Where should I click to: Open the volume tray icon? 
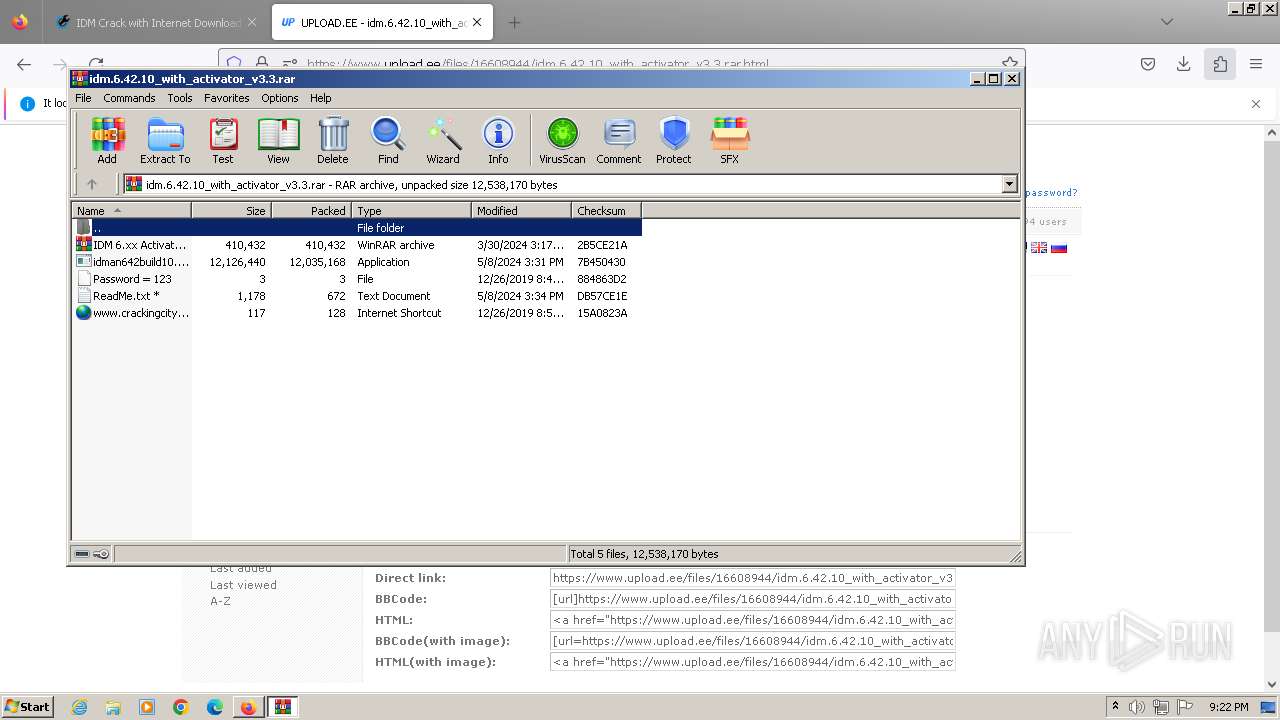pos(1137,707)
